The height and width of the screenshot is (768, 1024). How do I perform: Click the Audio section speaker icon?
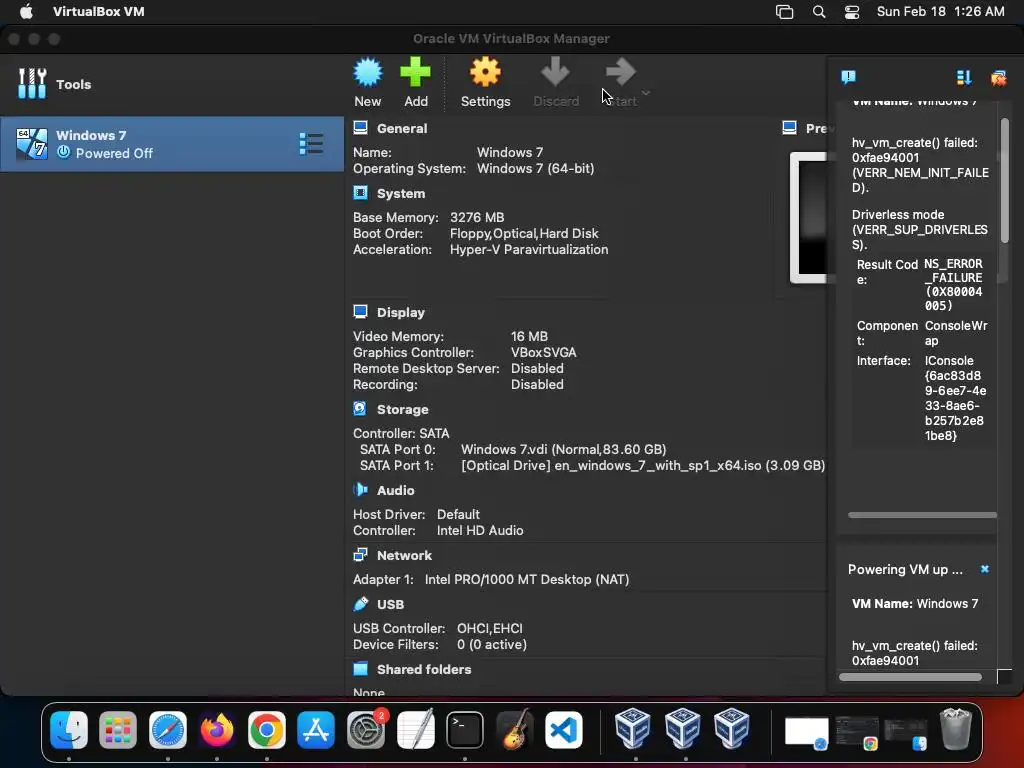(x=360, y=490)
